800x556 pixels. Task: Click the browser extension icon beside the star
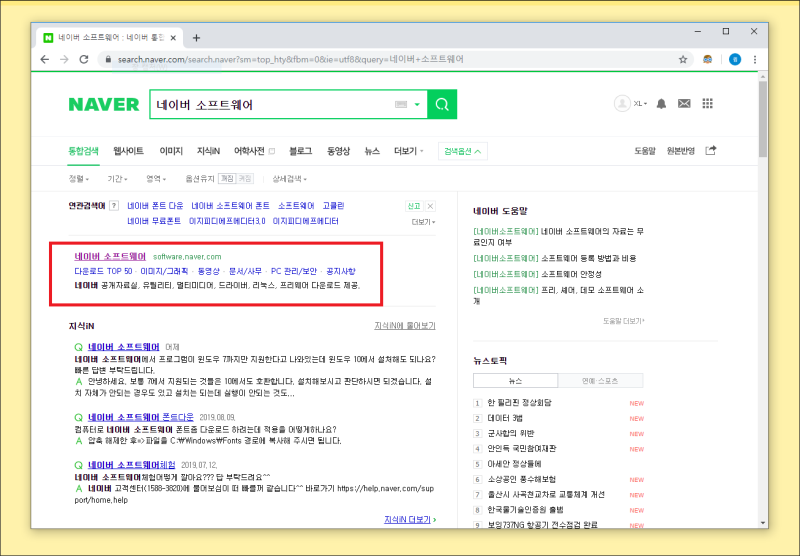708,60
